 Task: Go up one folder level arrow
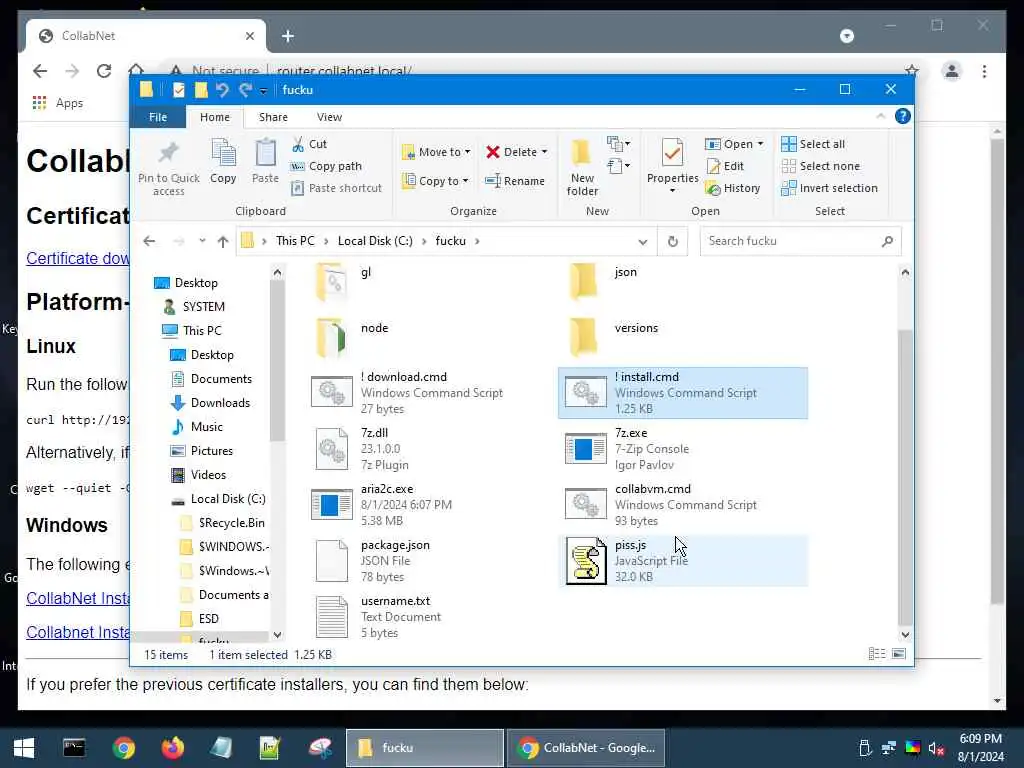point(223,242)
